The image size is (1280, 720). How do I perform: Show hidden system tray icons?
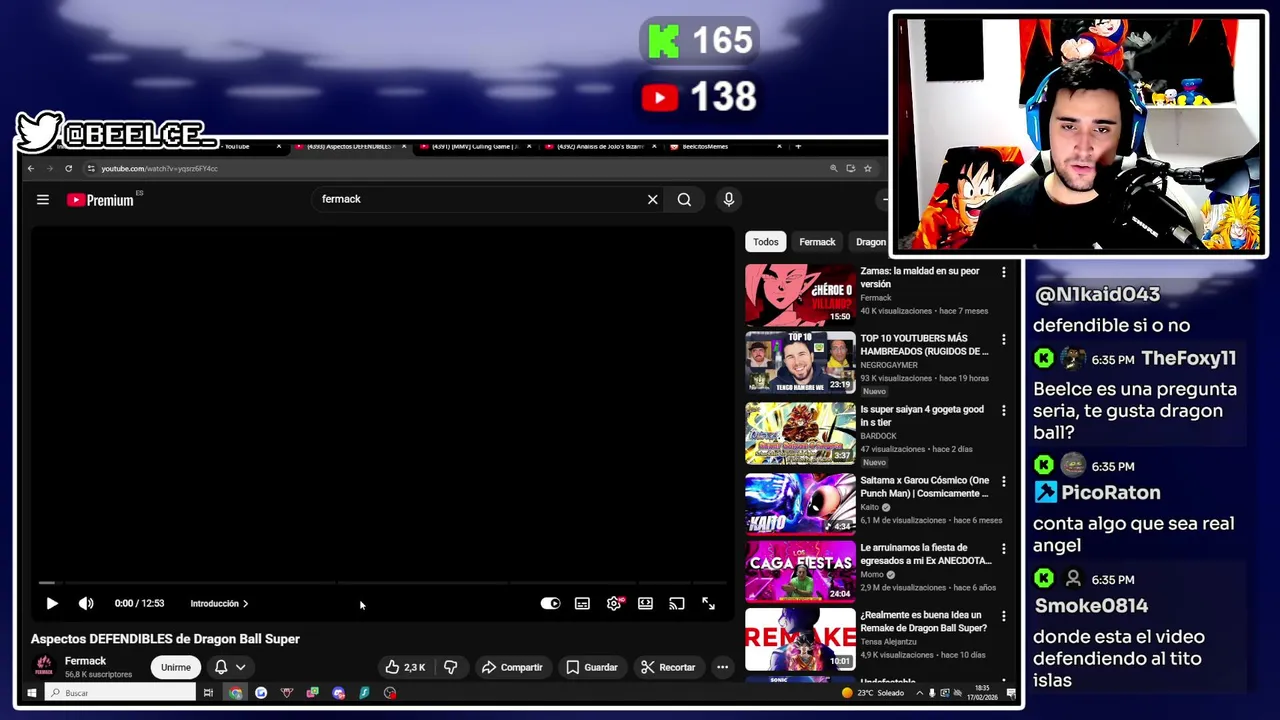click(919, 693)
